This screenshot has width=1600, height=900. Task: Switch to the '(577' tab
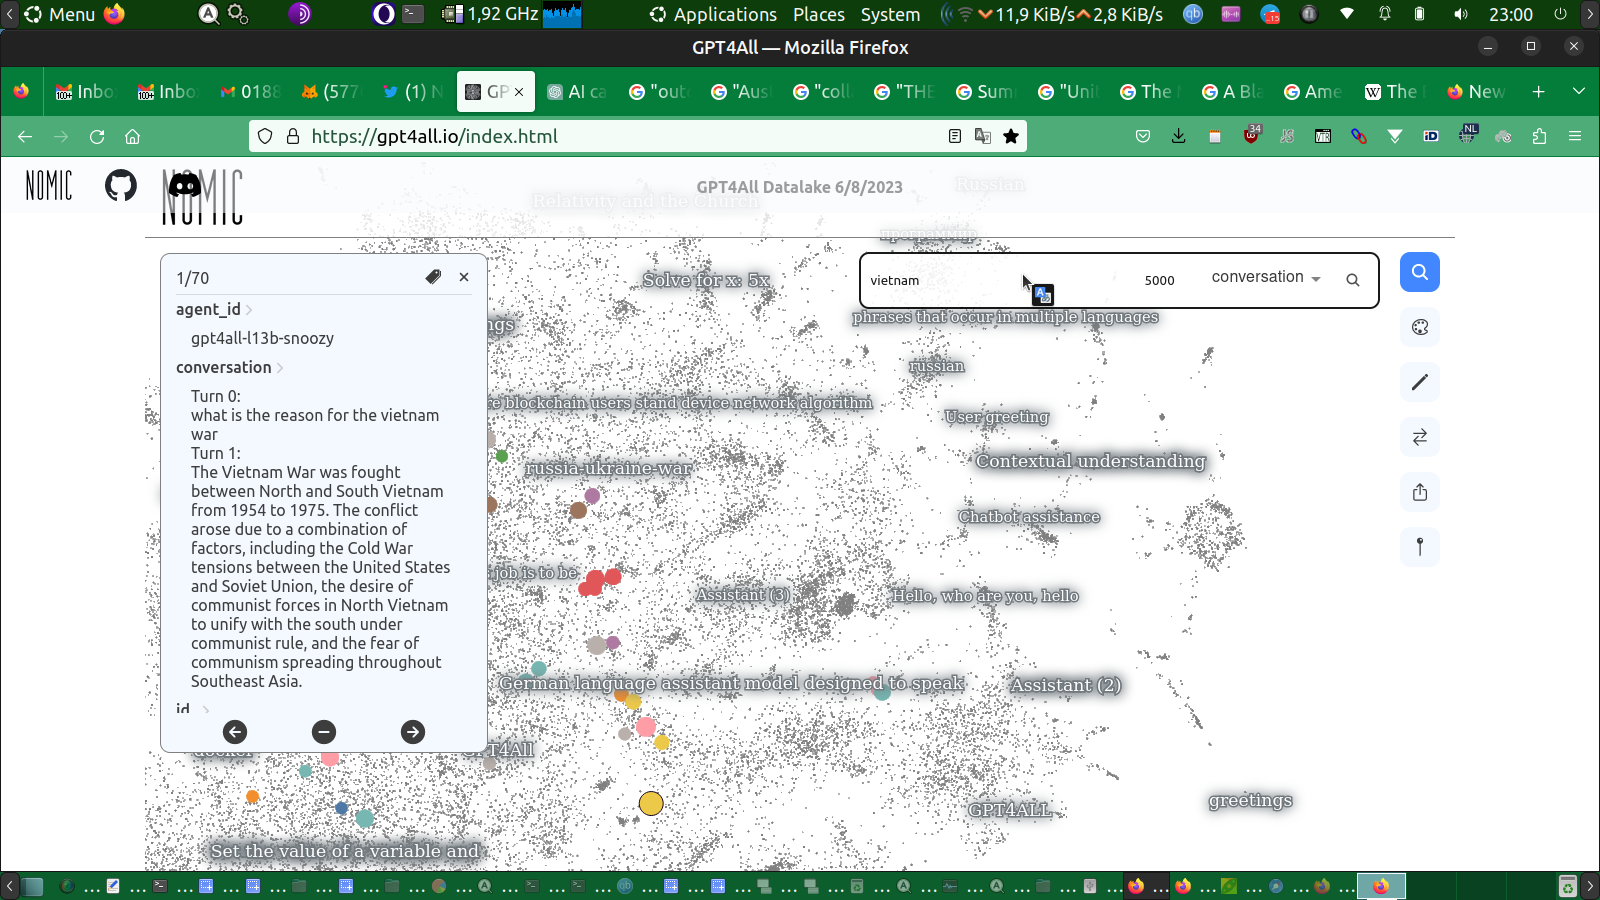[x=331, y=91]
